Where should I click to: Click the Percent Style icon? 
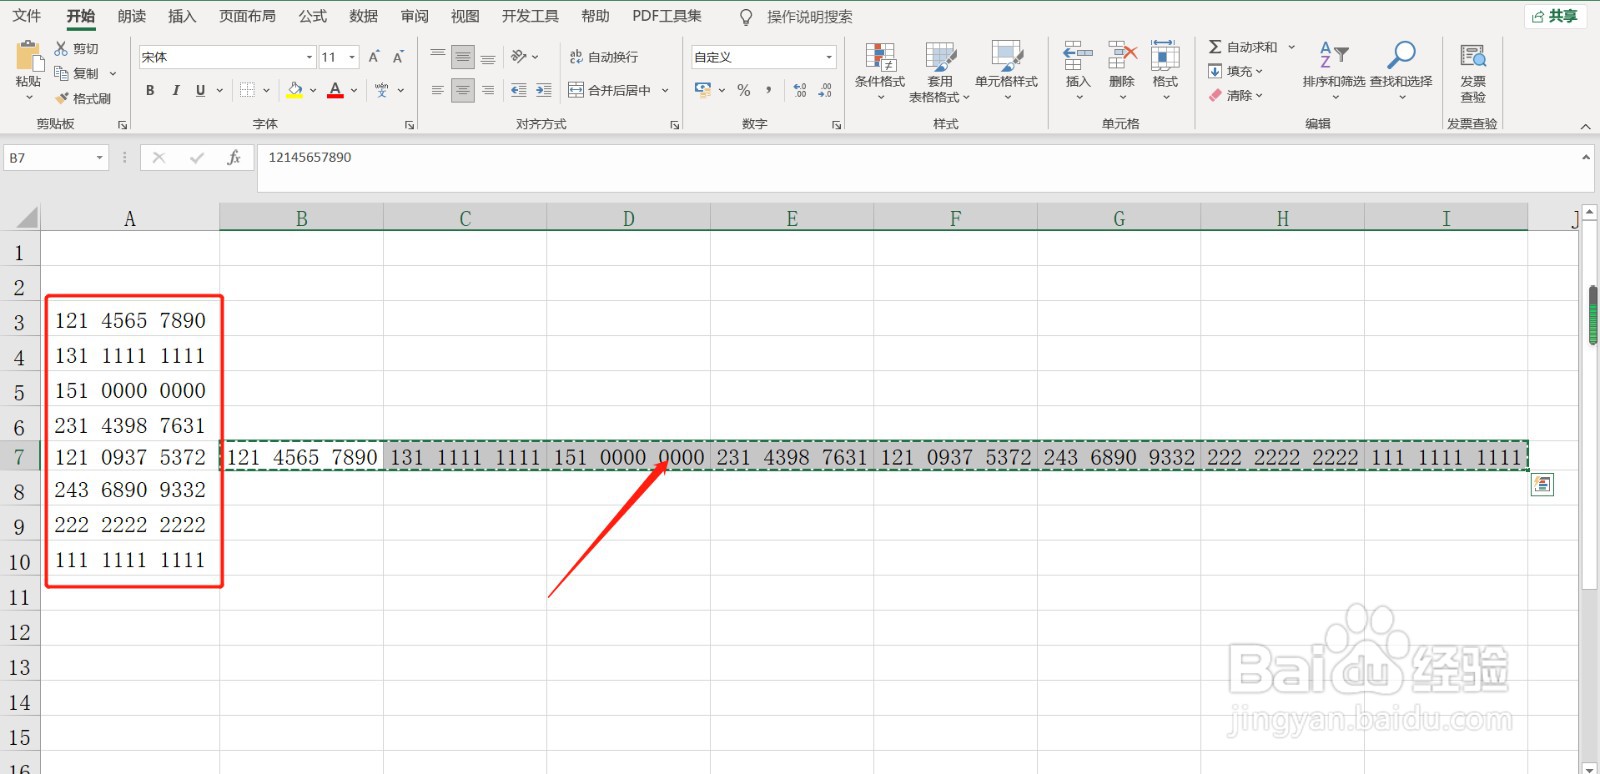744,90
